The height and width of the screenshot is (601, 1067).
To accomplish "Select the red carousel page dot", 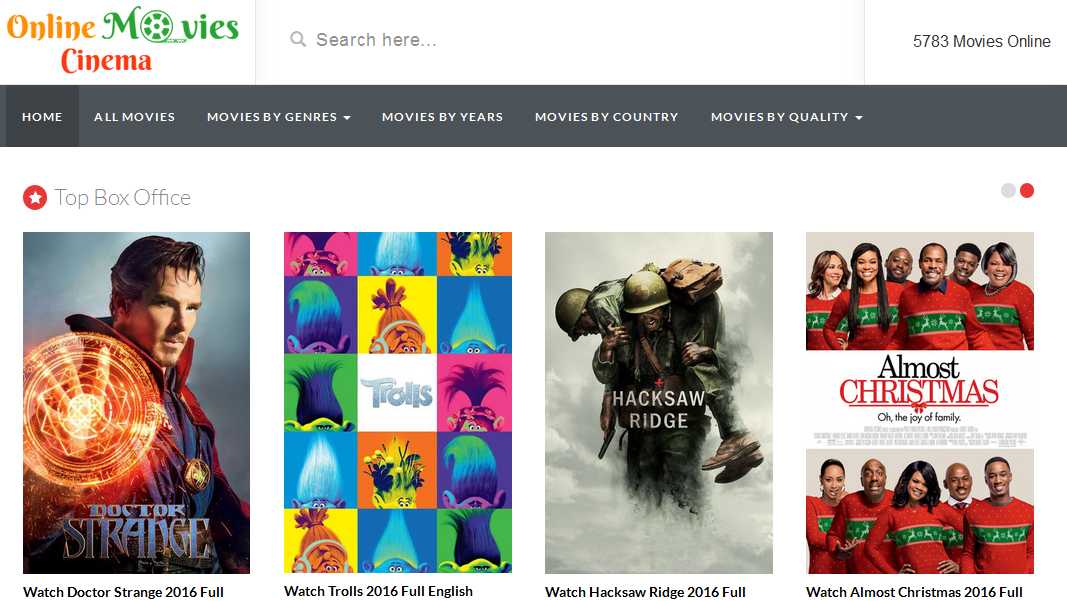I will 1027,191.
